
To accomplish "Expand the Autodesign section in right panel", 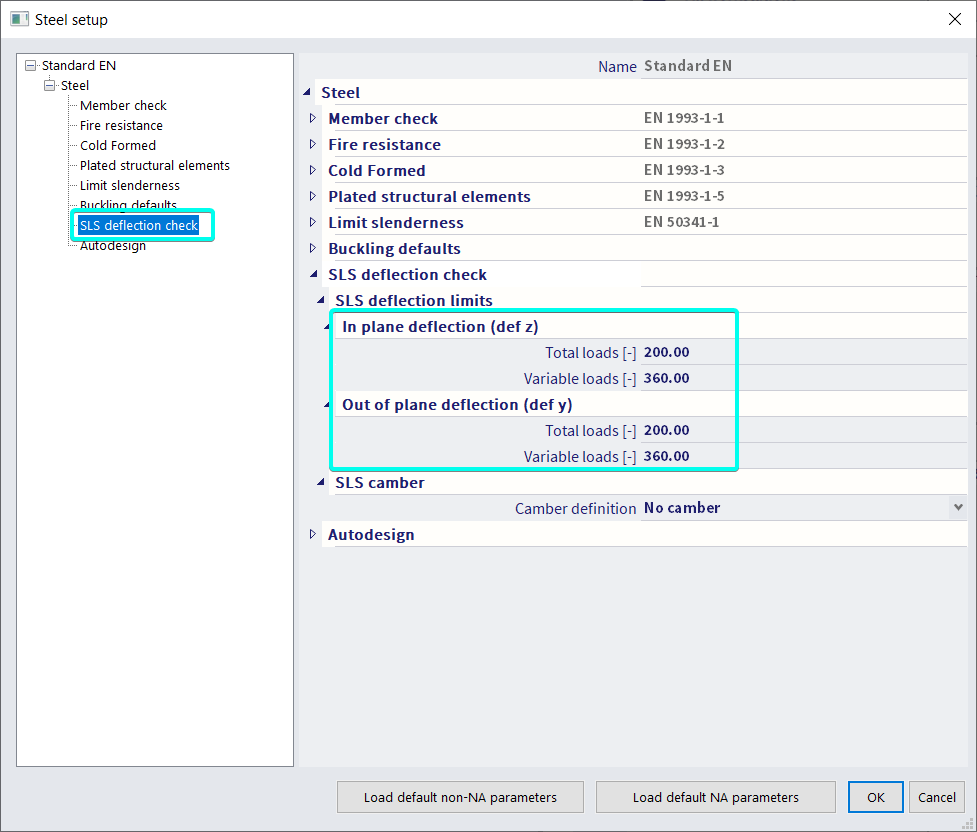I will (x=313, y=534).
